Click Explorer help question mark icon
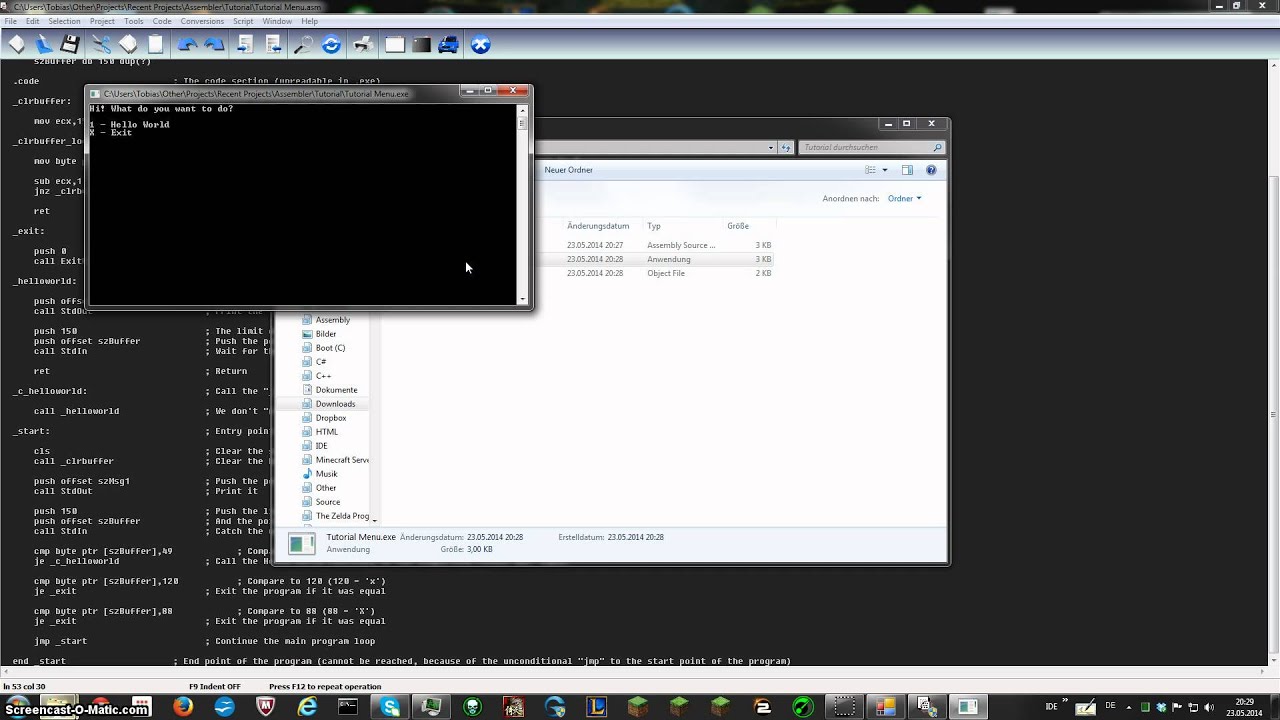Viewport: 1280px width, 720px height. 931,170
